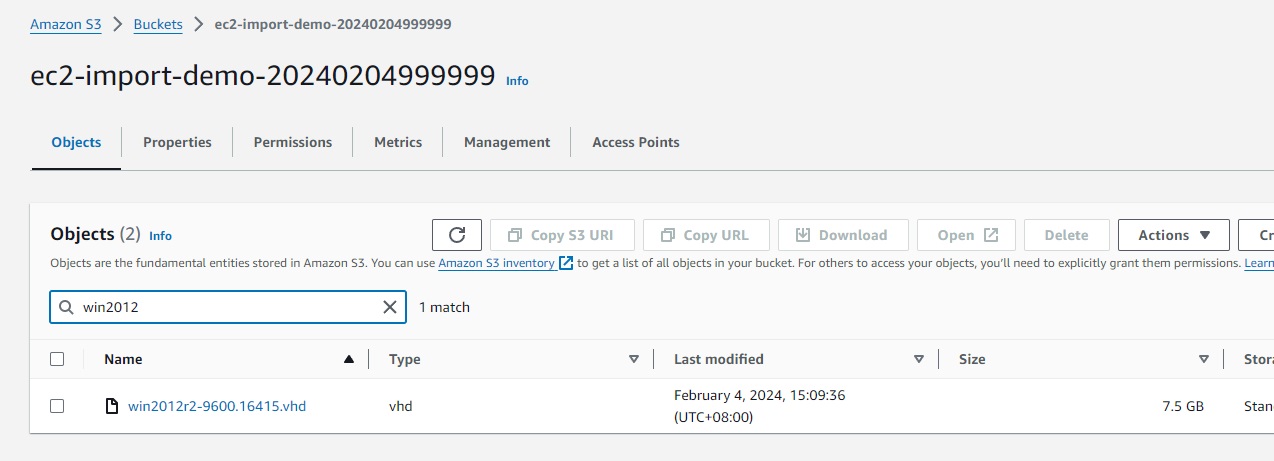Click the Copy S3 URI button

pos(561,235)
